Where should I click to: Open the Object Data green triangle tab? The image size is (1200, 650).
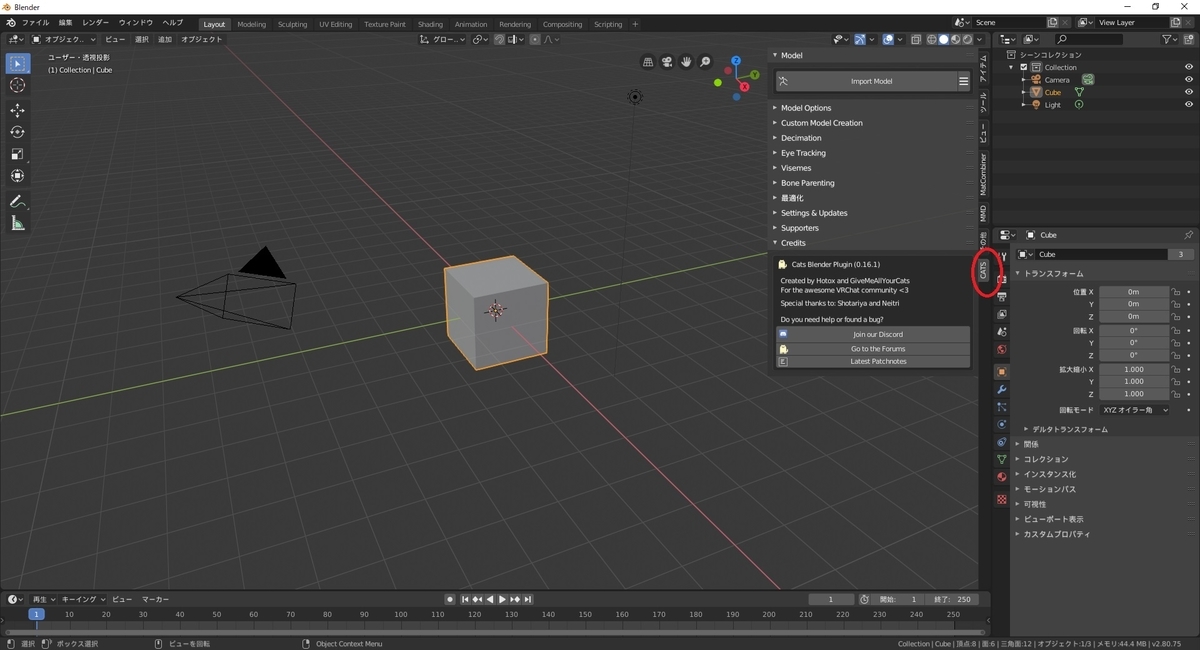(x=1001, y=459)
